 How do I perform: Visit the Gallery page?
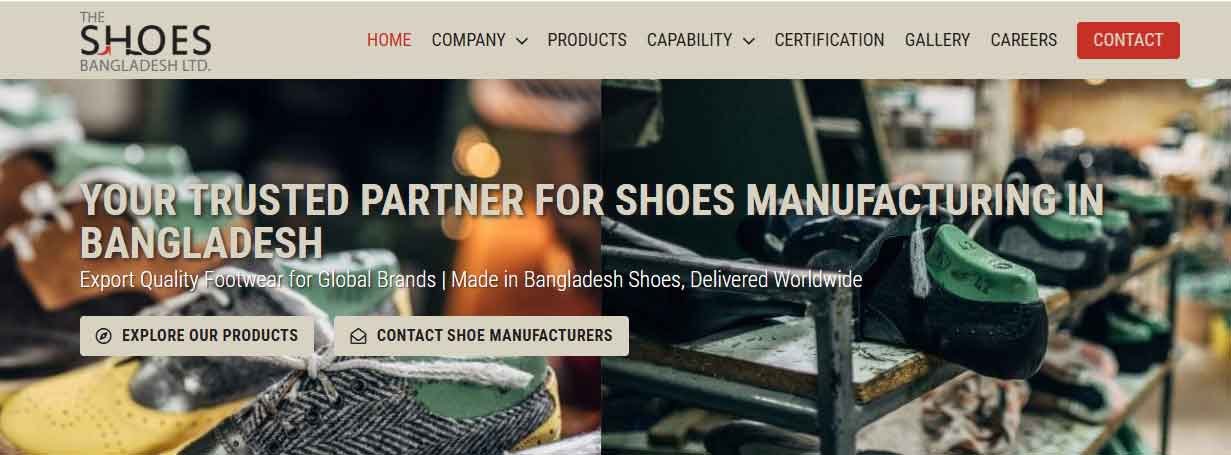[937, 40]
